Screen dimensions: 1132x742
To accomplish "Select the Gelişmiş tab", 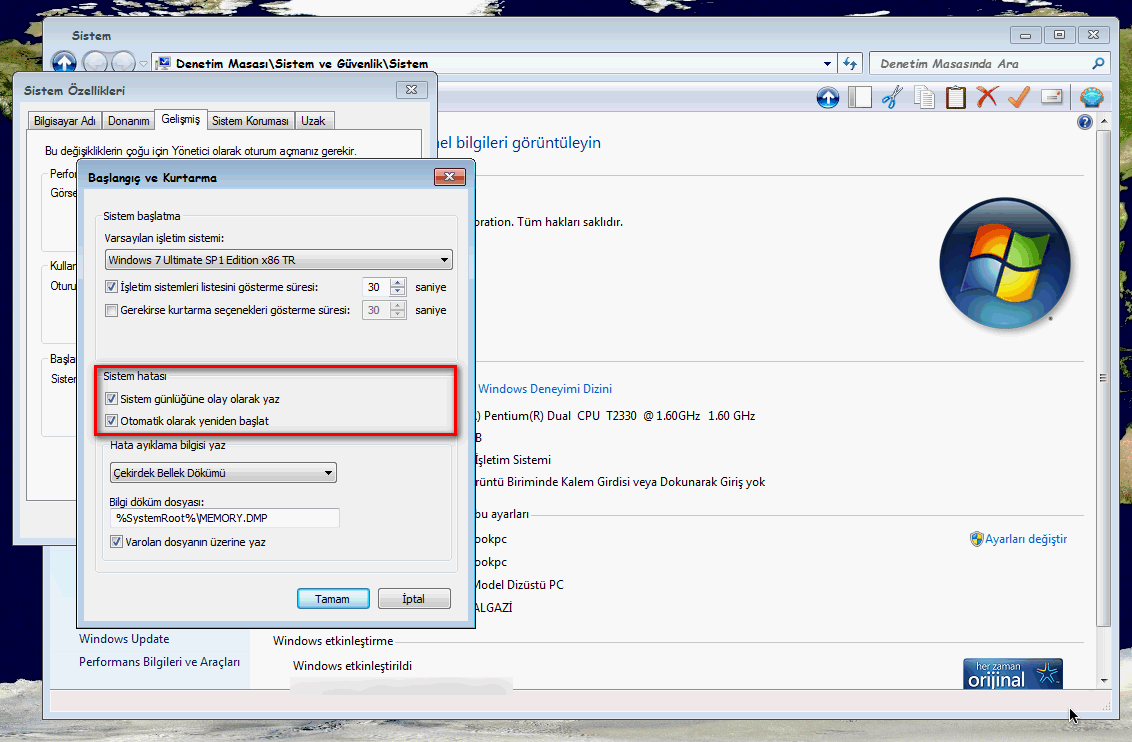I will [180, 119].
